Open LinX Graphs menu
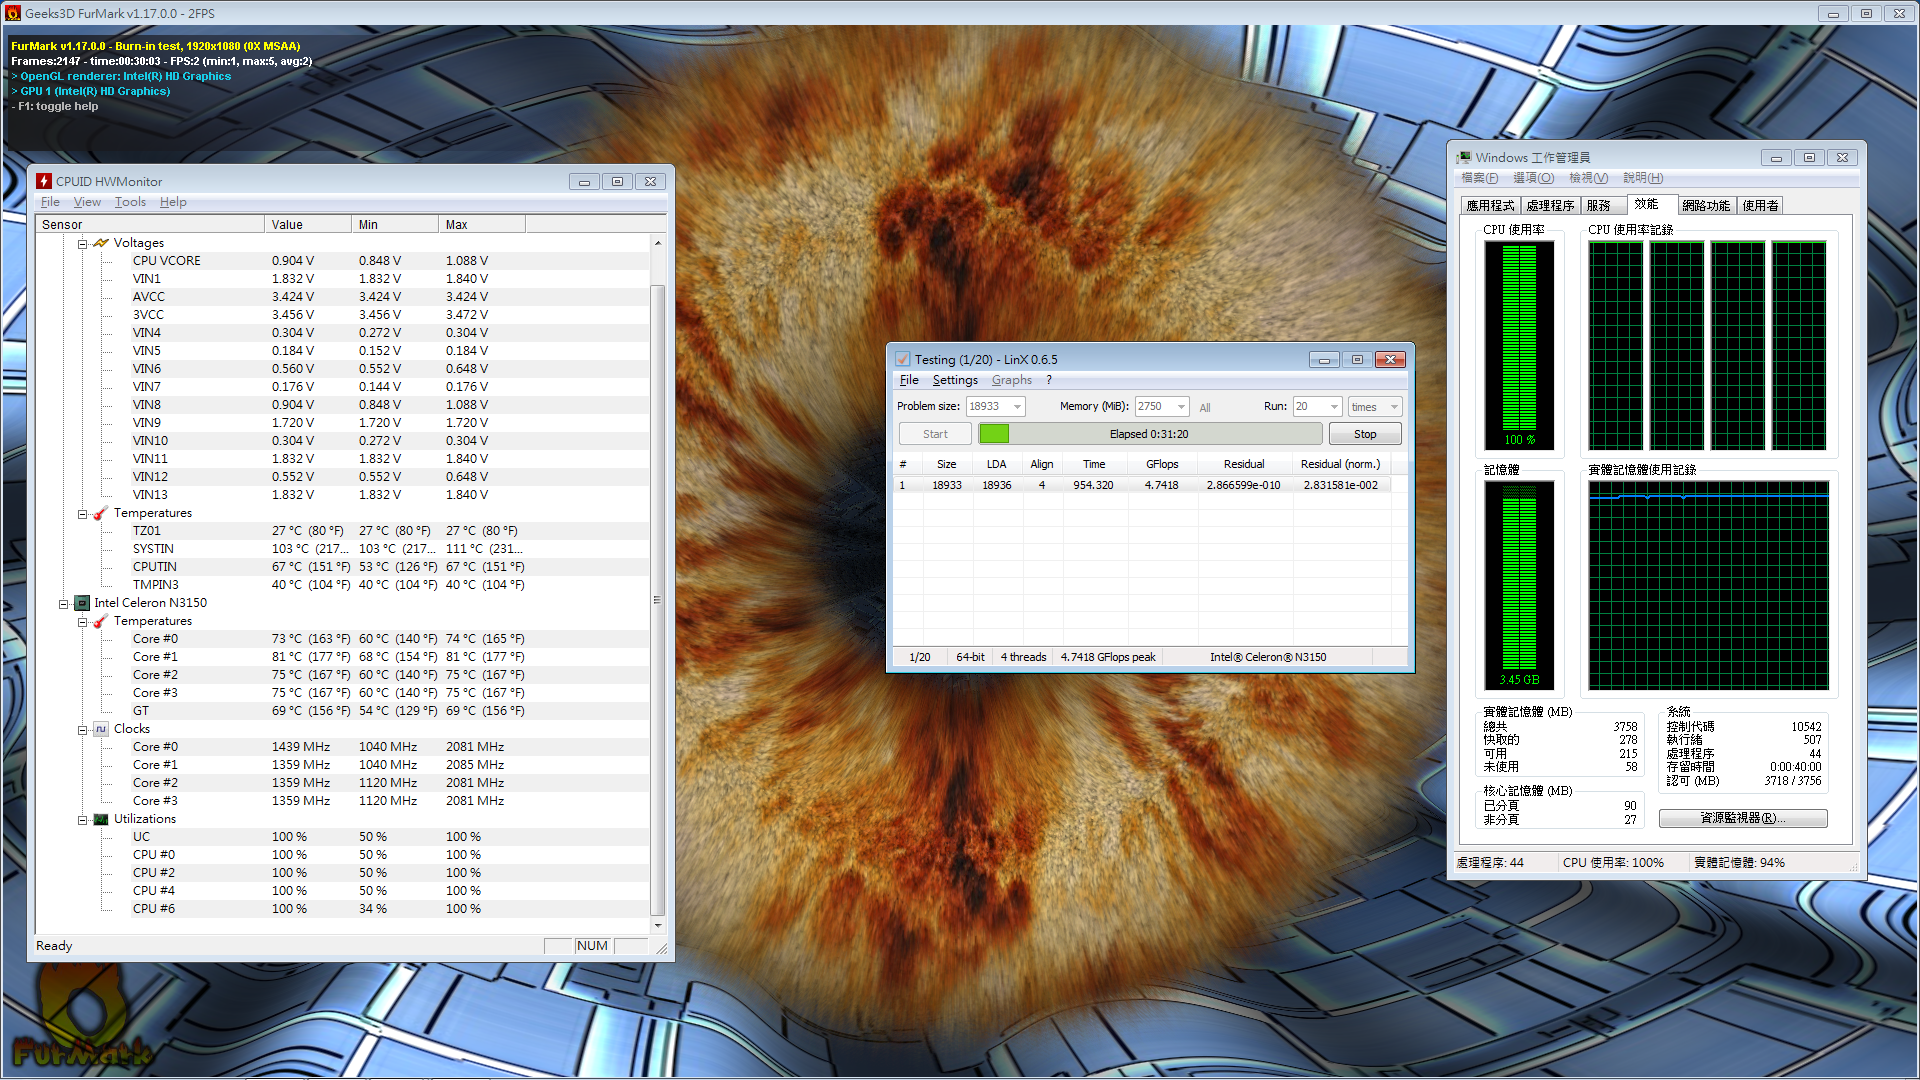The width and height of the screenshot is (1920, 1080). pos(1011,380)
